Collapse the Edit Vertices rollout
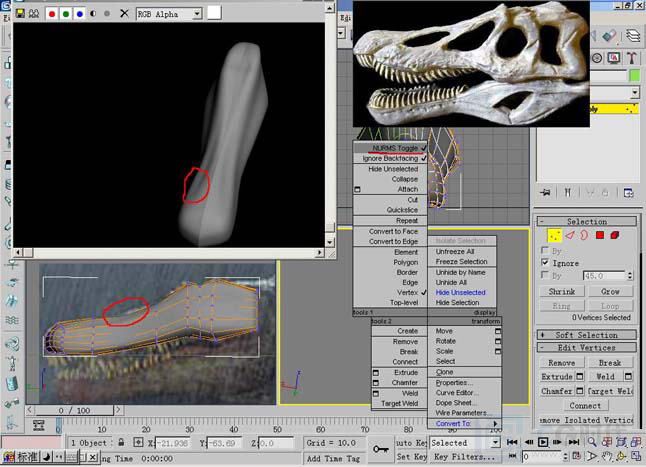646x467 pixels. tap(587, 348)
